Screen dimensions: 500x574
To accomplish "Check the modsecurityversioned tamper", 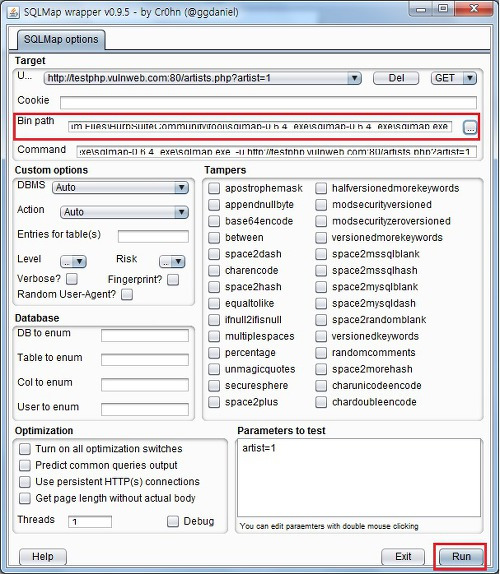I will click(x=321, y=205).
